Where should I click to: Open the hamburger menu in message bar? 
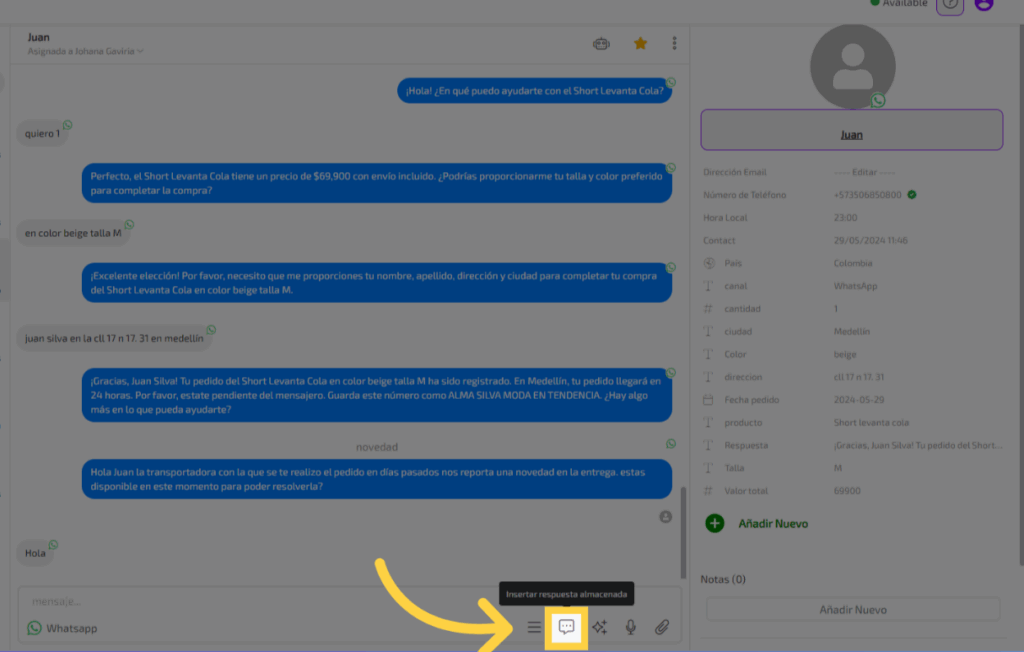click(x=534, y=628)
